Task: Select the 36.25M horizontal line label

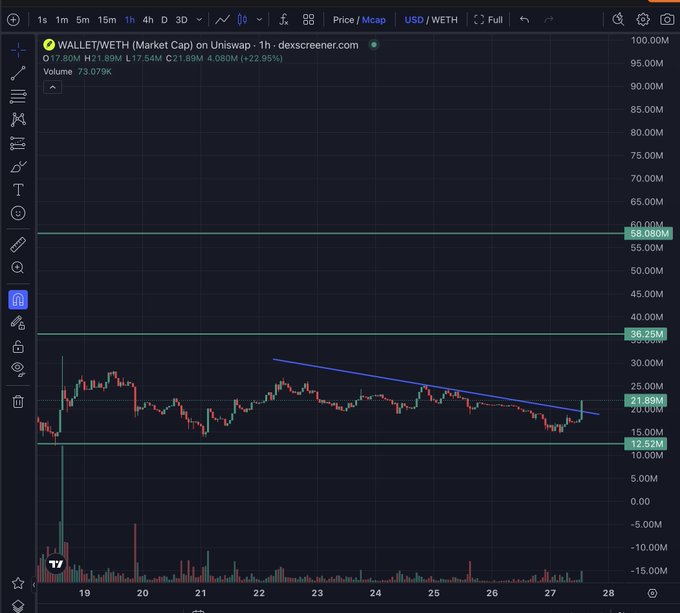Action: tap(646, 334)
